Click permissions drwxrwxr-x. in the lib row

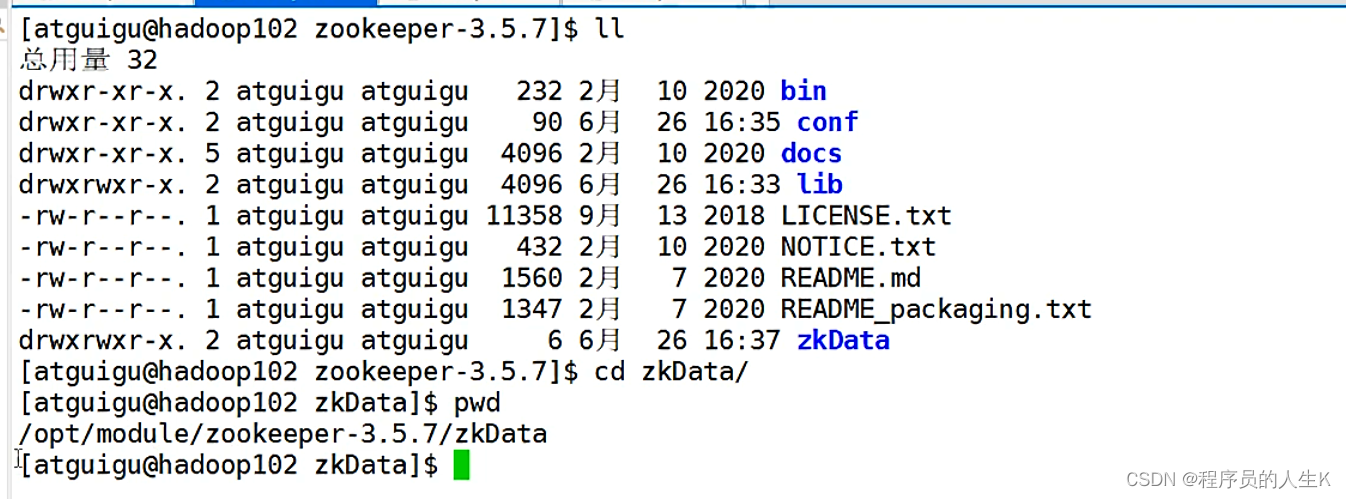point(103,184)
